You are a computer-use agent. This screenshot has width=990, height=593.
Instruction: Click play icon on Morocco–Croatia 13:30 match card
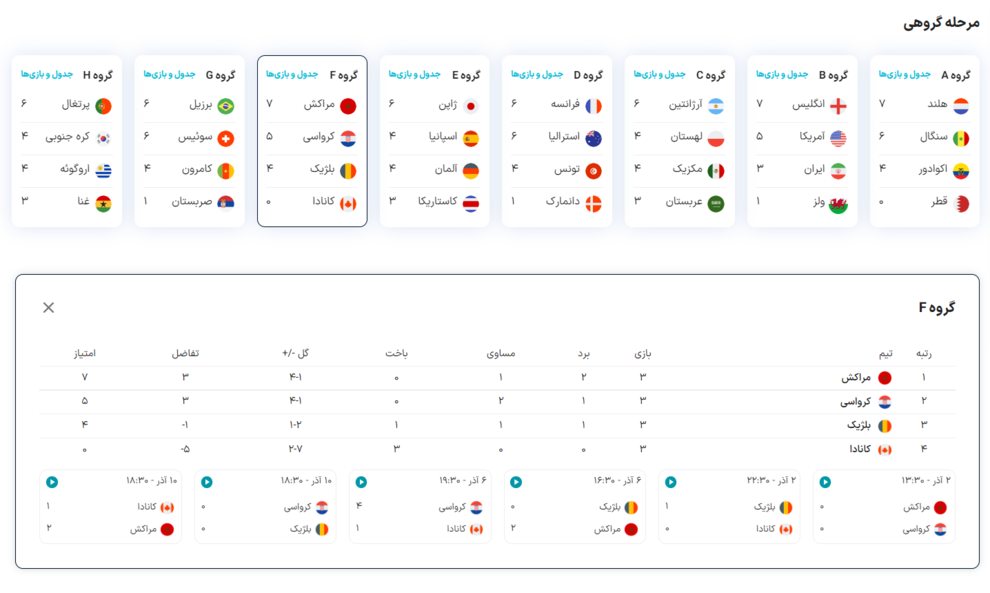(x=825, y=482)
